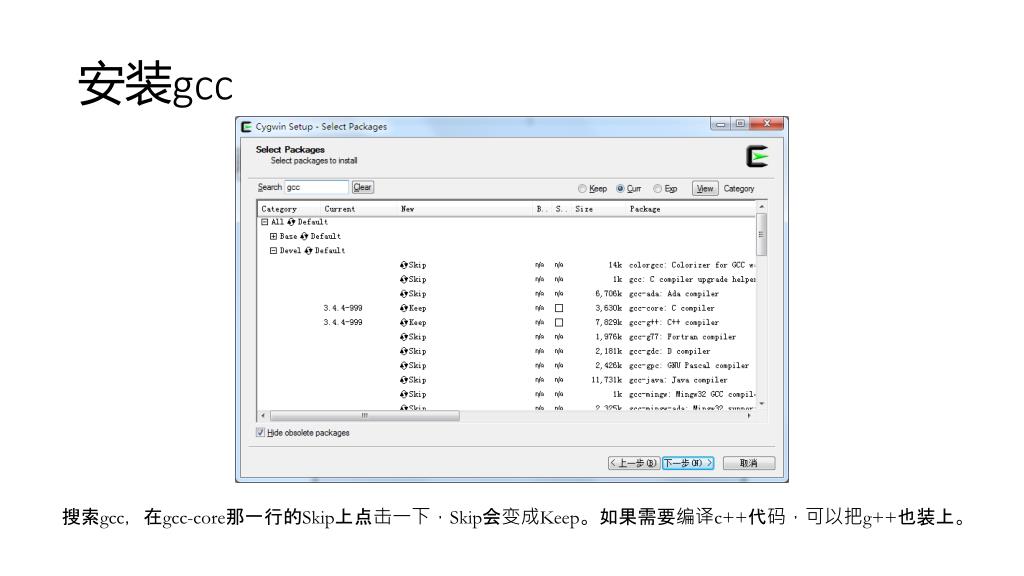
Task: Toggle Hide obsolete packages checkbox
Action: 261,432
